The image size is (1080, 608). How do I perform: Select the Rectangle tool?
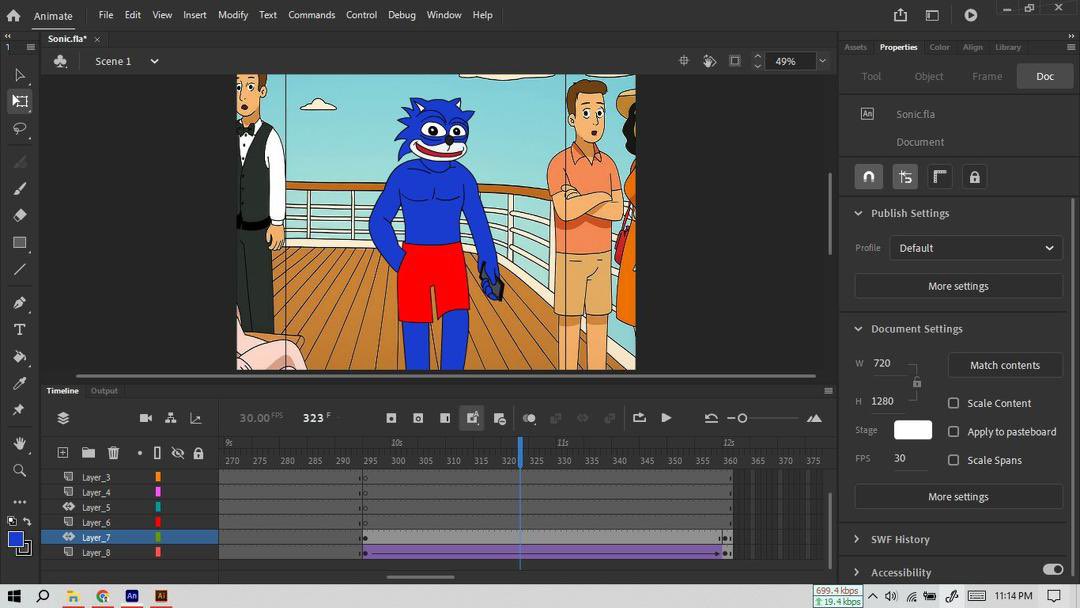19,242
